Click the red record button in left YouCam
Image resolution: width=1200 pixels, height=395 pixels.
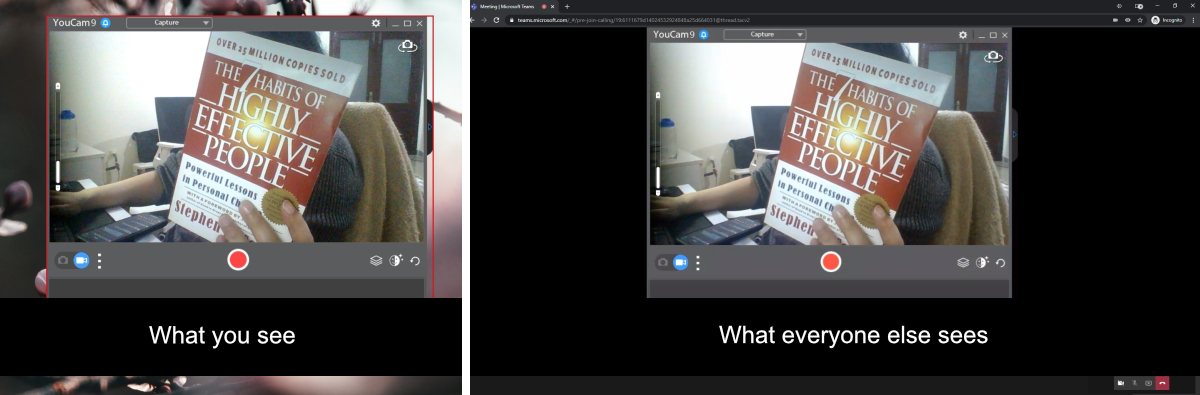pyautogui.click(x=238, y=260)
